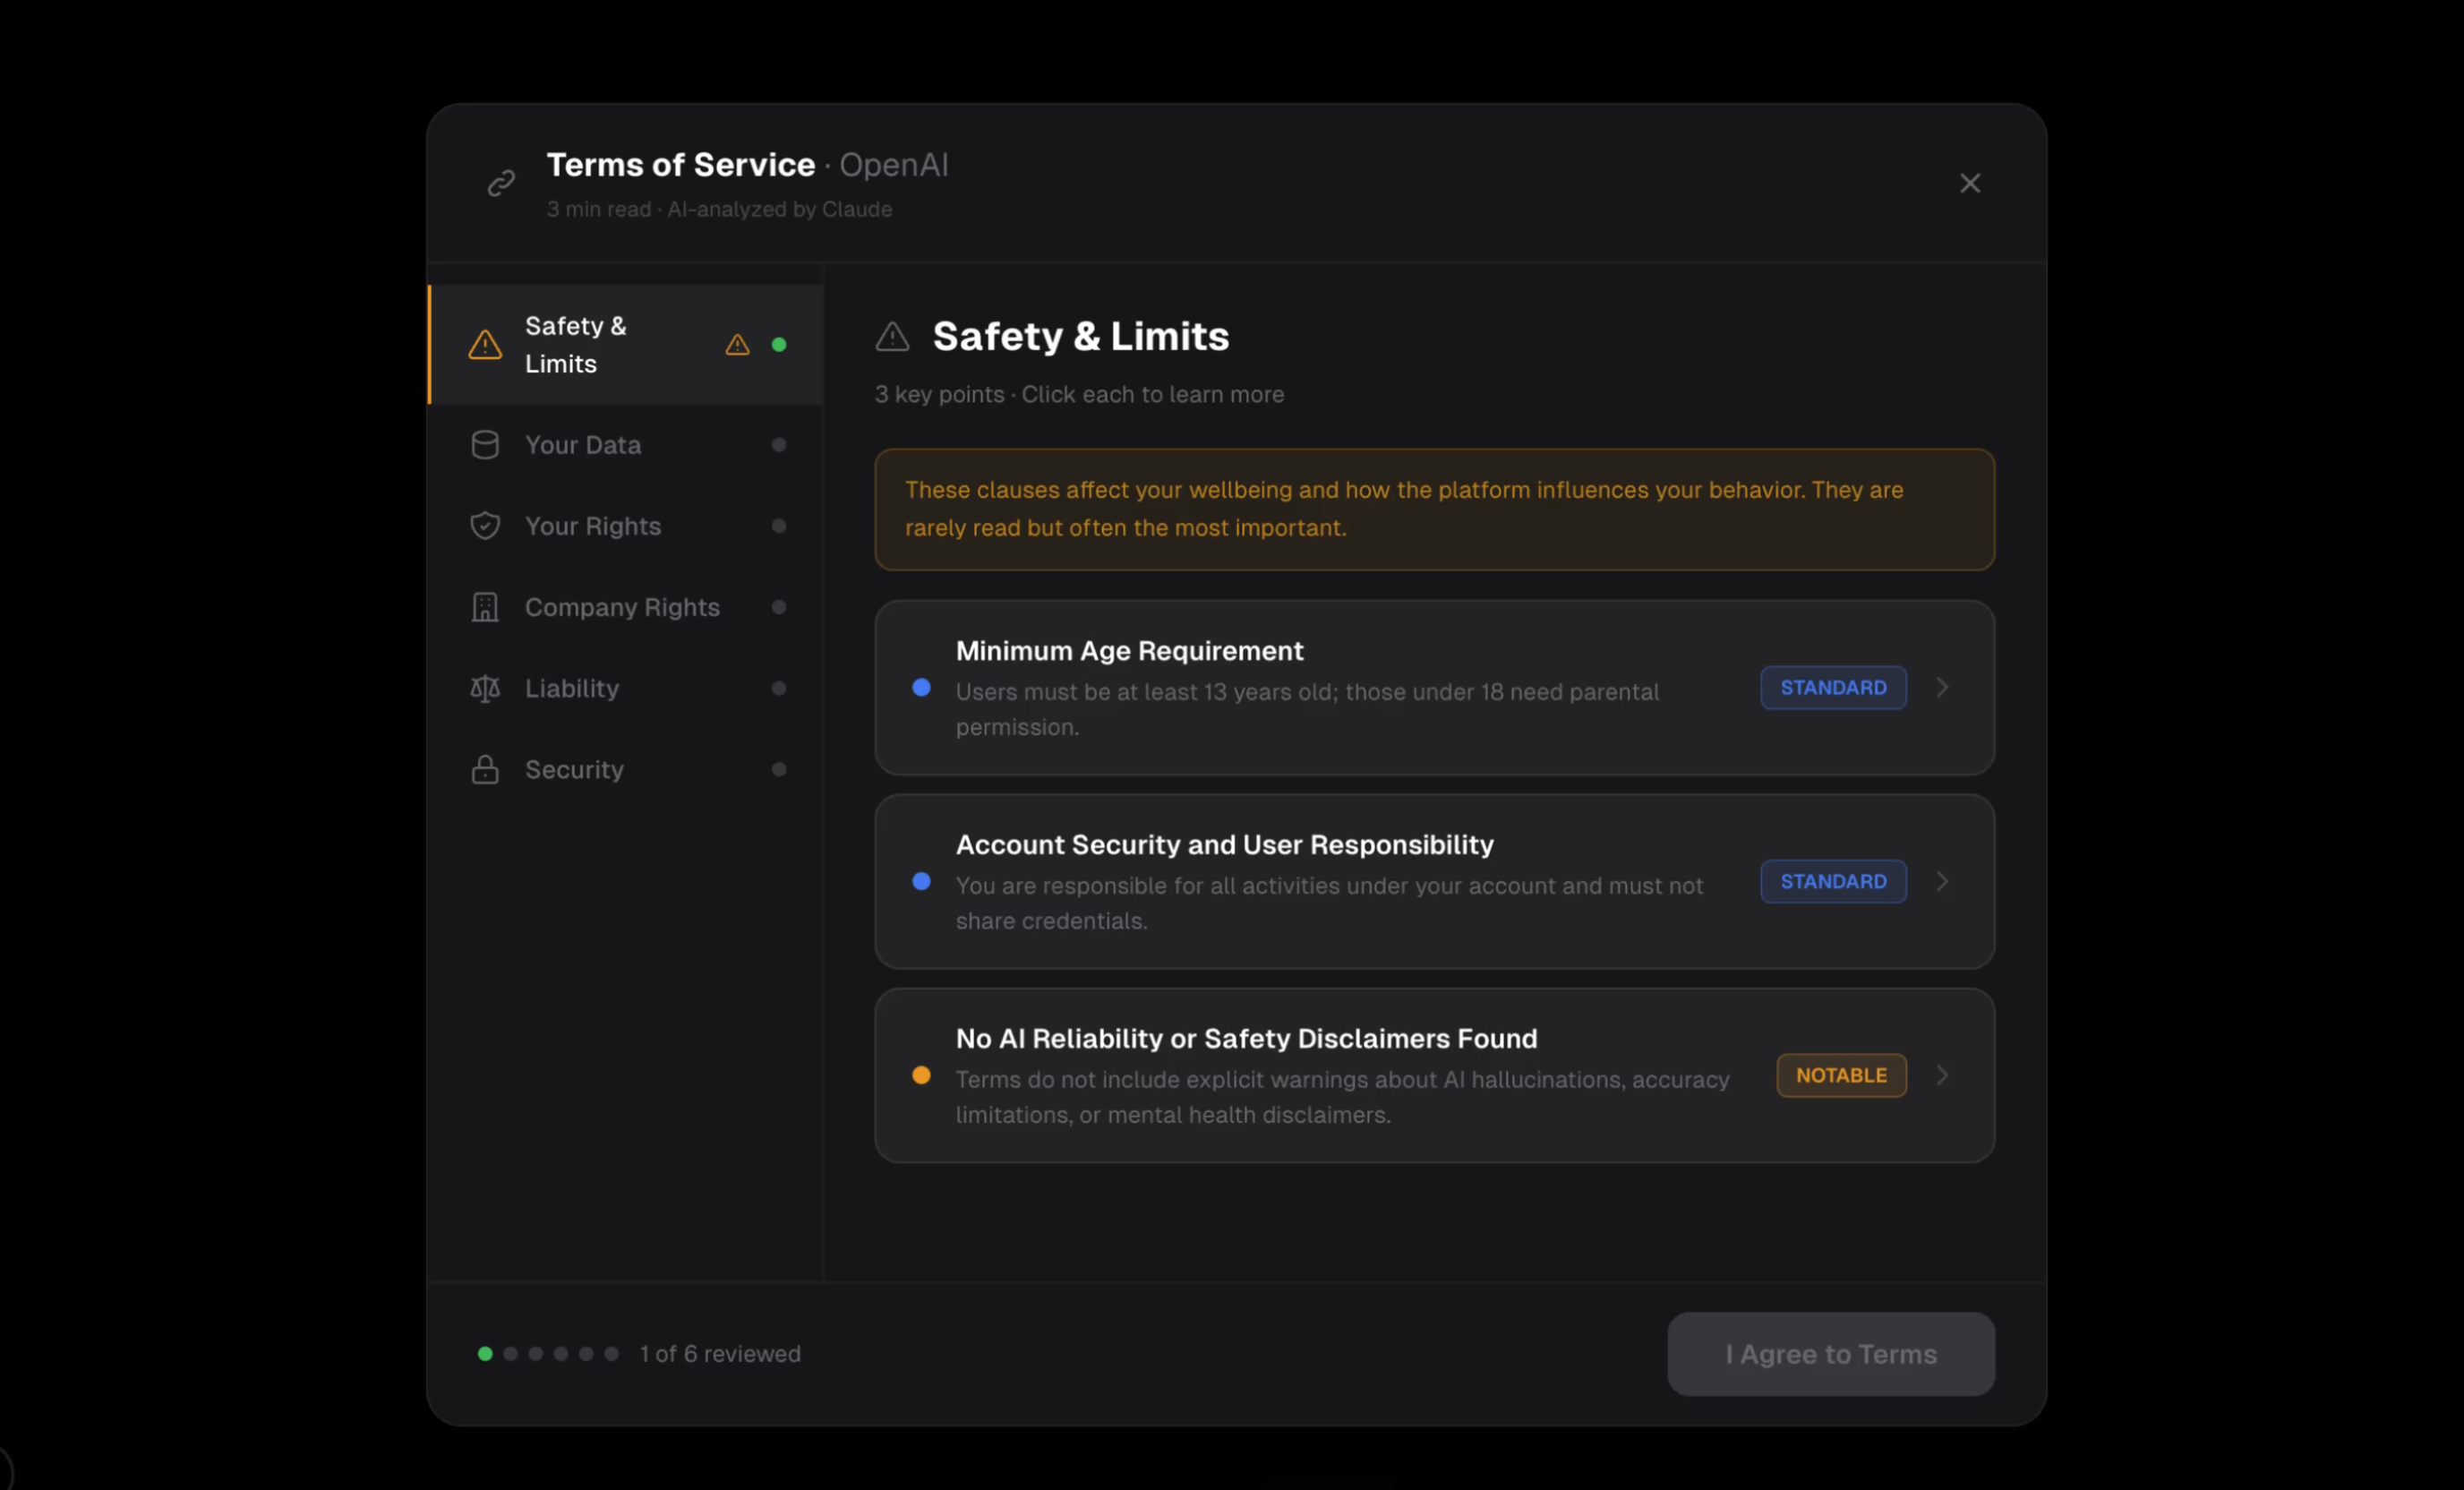
Task: Select the Liability section
Action: [626, 688]
